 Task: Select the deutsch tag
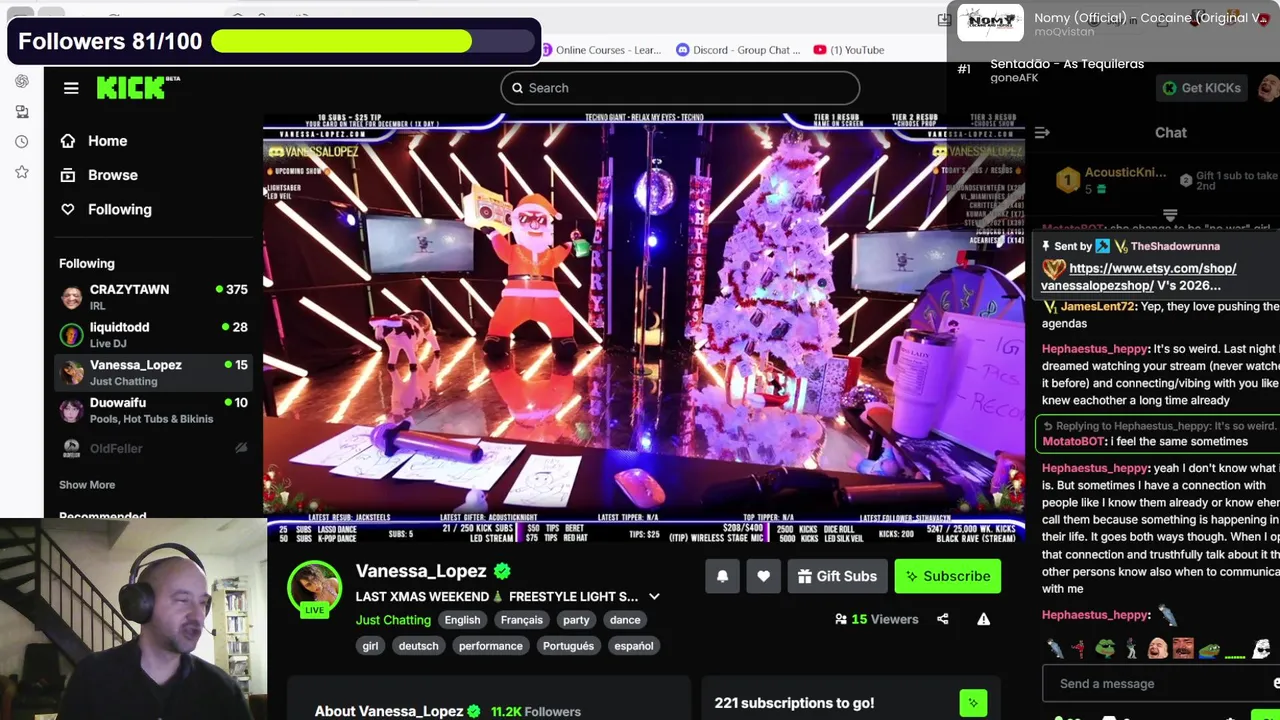pyautogui.click(x=418, y=646)
